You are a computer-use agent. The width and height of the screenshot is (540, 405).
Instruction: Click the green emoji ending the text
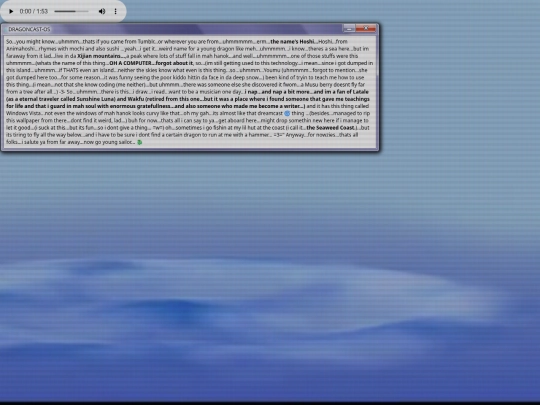[x=139, y=142]
